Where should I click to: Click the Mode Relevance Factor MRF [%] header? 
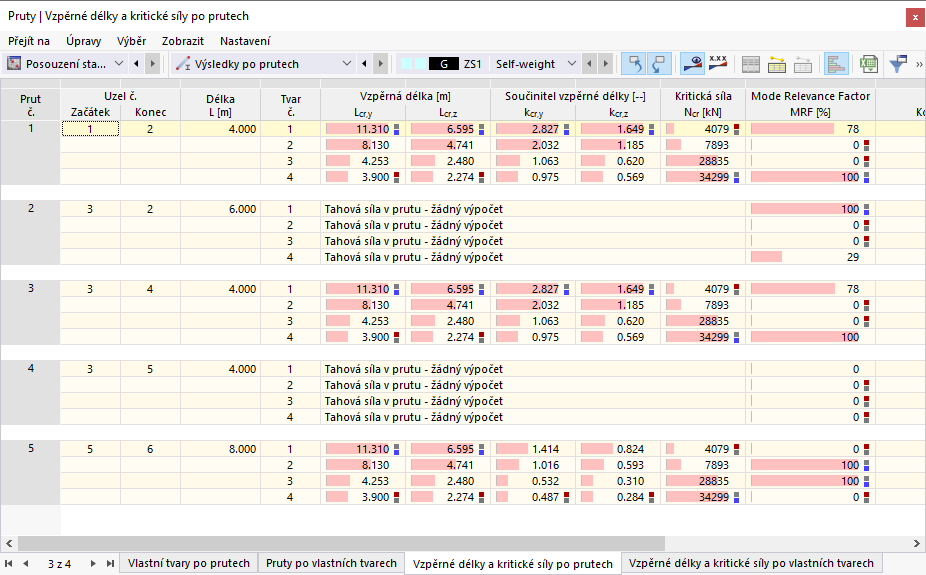pyautogui.click(x=810, y=104)
